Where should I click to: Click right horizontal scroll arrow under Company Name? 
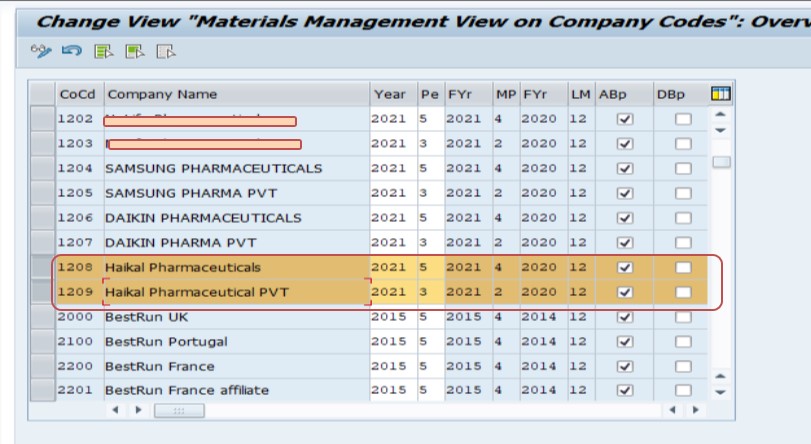[138, 410]
